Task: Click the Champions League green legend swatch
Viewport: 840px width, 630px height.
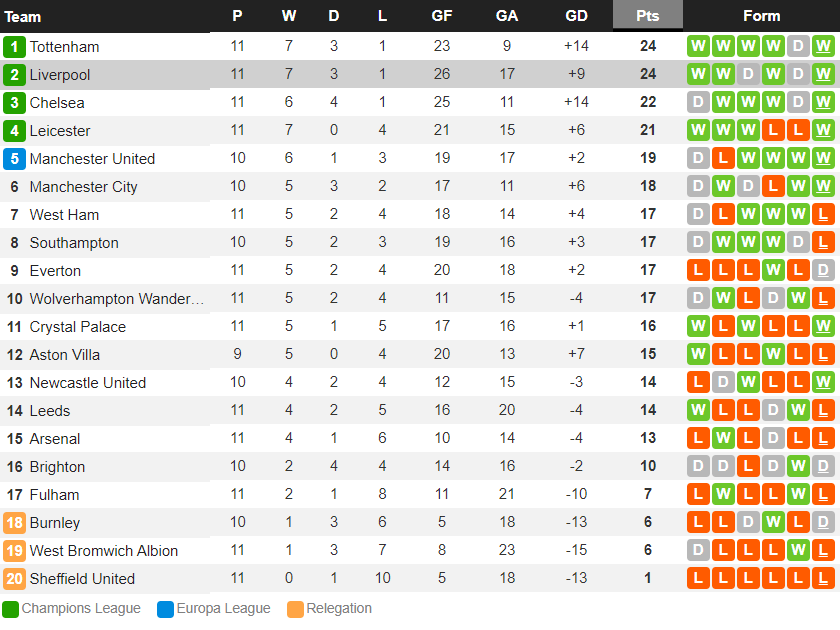Action: coord(11,609)
